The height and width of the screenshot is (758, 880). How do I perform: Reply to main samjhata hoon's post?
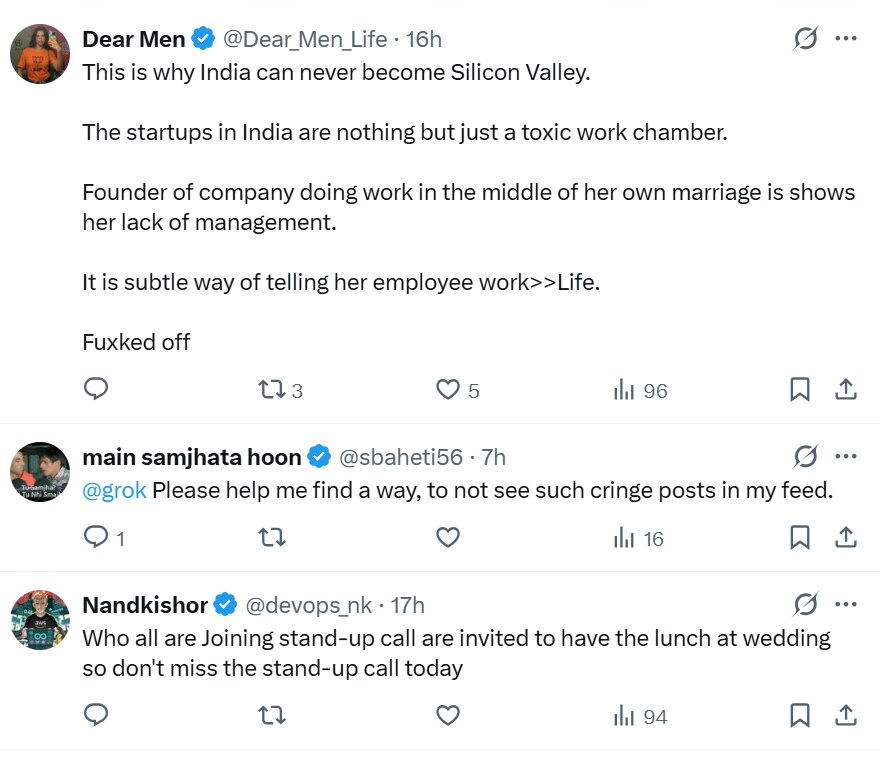click(96, 538)
